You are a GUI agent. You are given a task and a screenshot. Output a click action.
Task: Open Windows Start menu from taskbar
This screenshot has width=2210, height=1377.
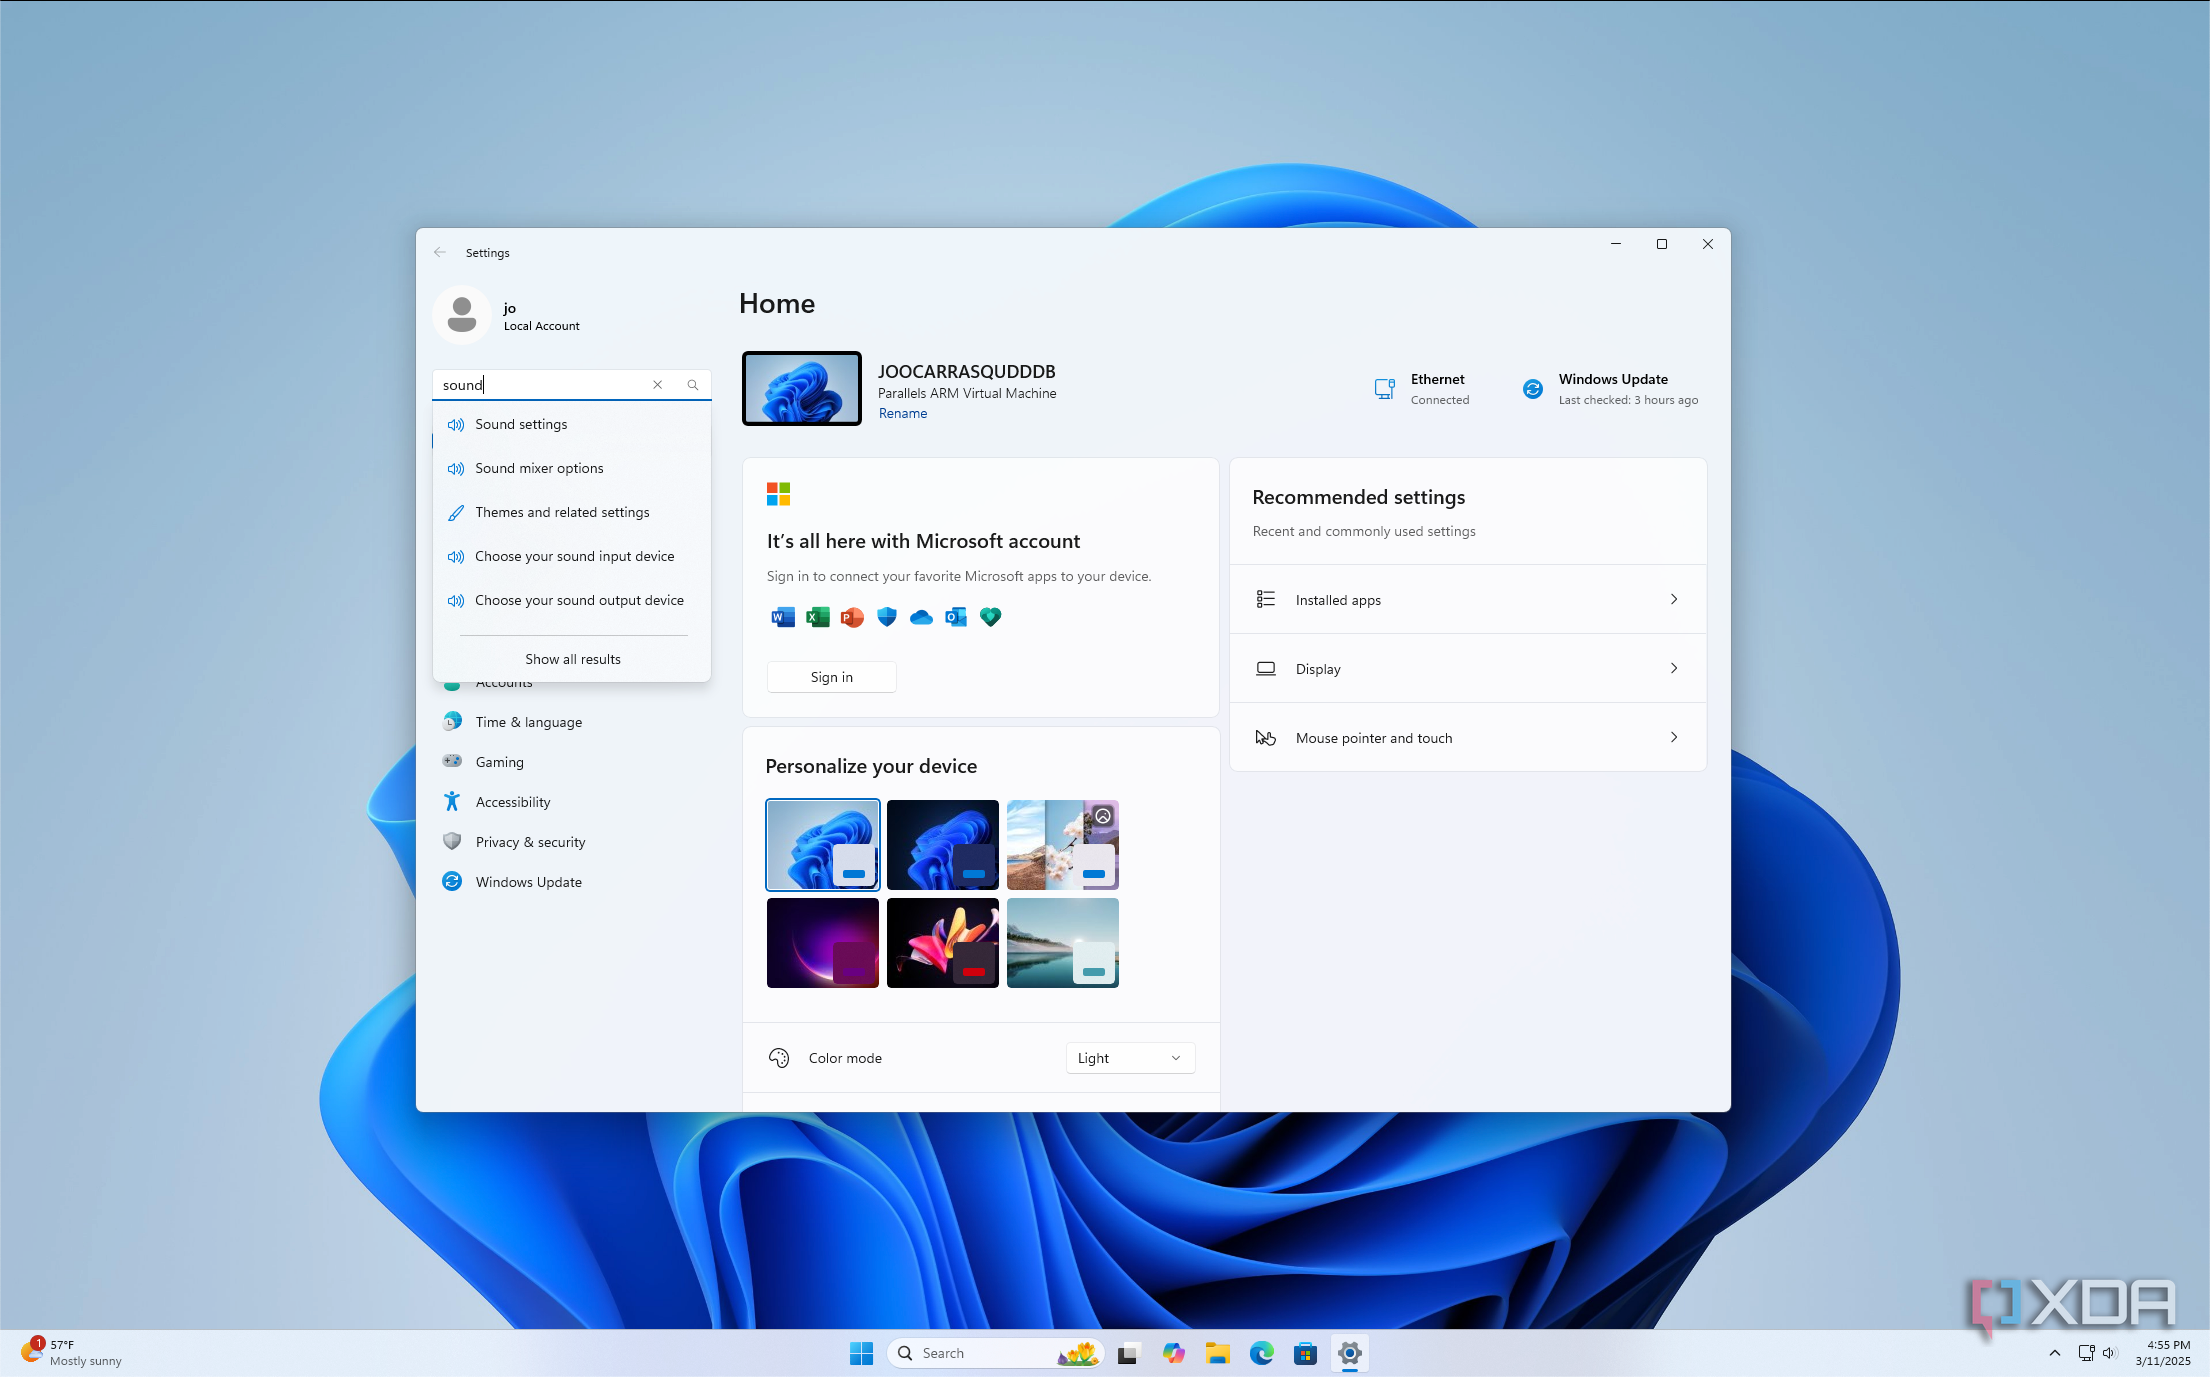click(861, 1353)
